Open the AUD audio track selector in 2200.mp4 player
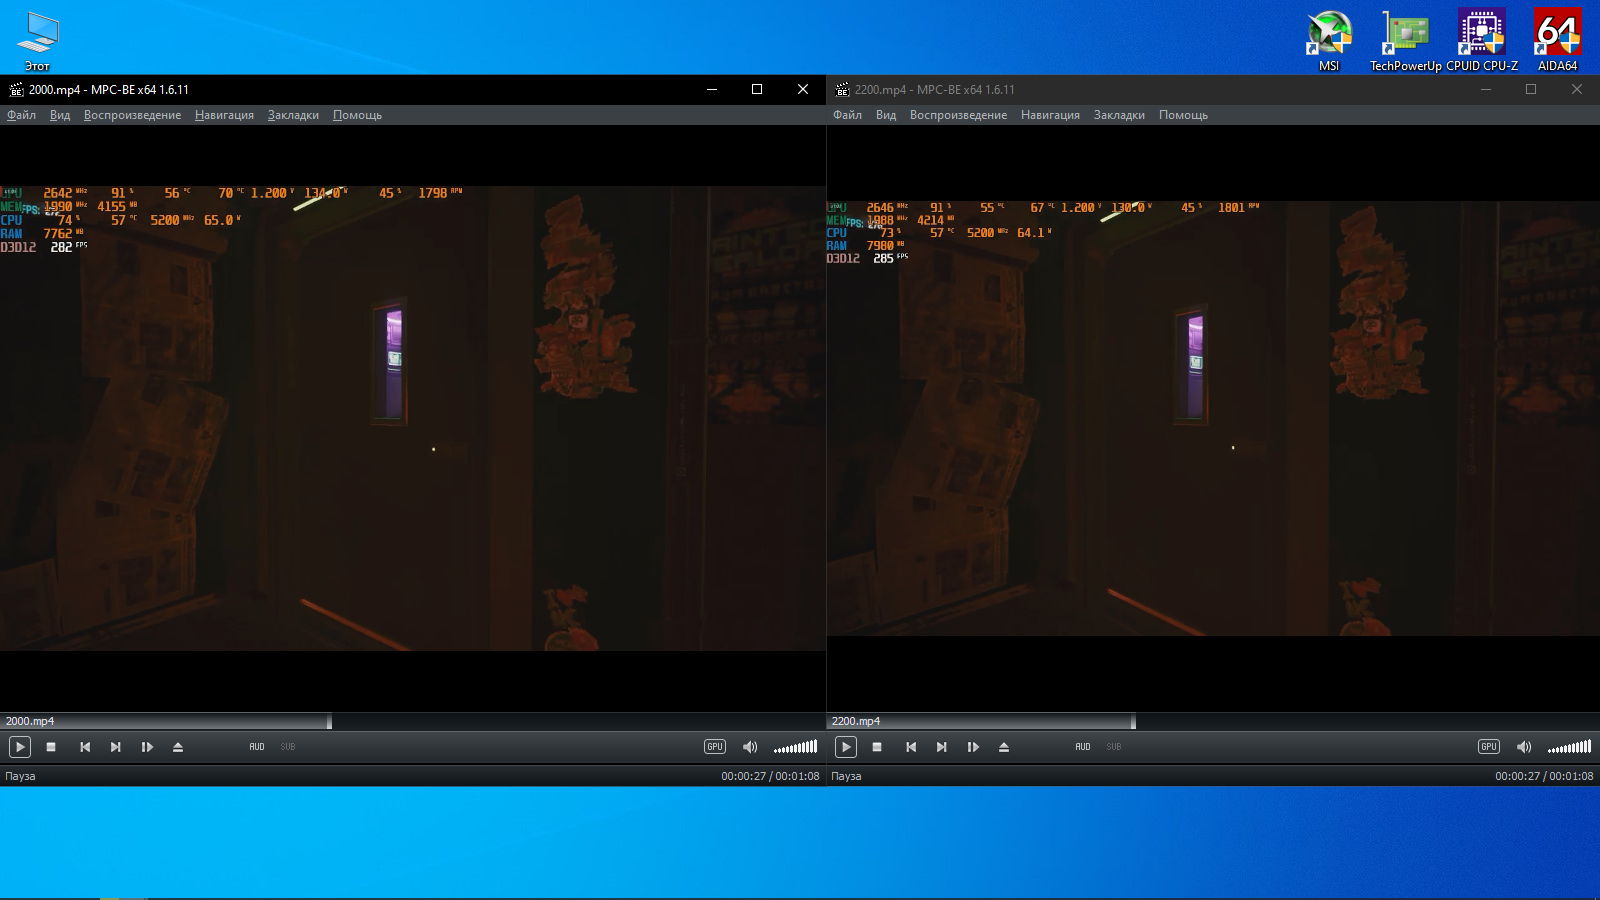Screen dimensions: 1600x900 [1083, 747]
